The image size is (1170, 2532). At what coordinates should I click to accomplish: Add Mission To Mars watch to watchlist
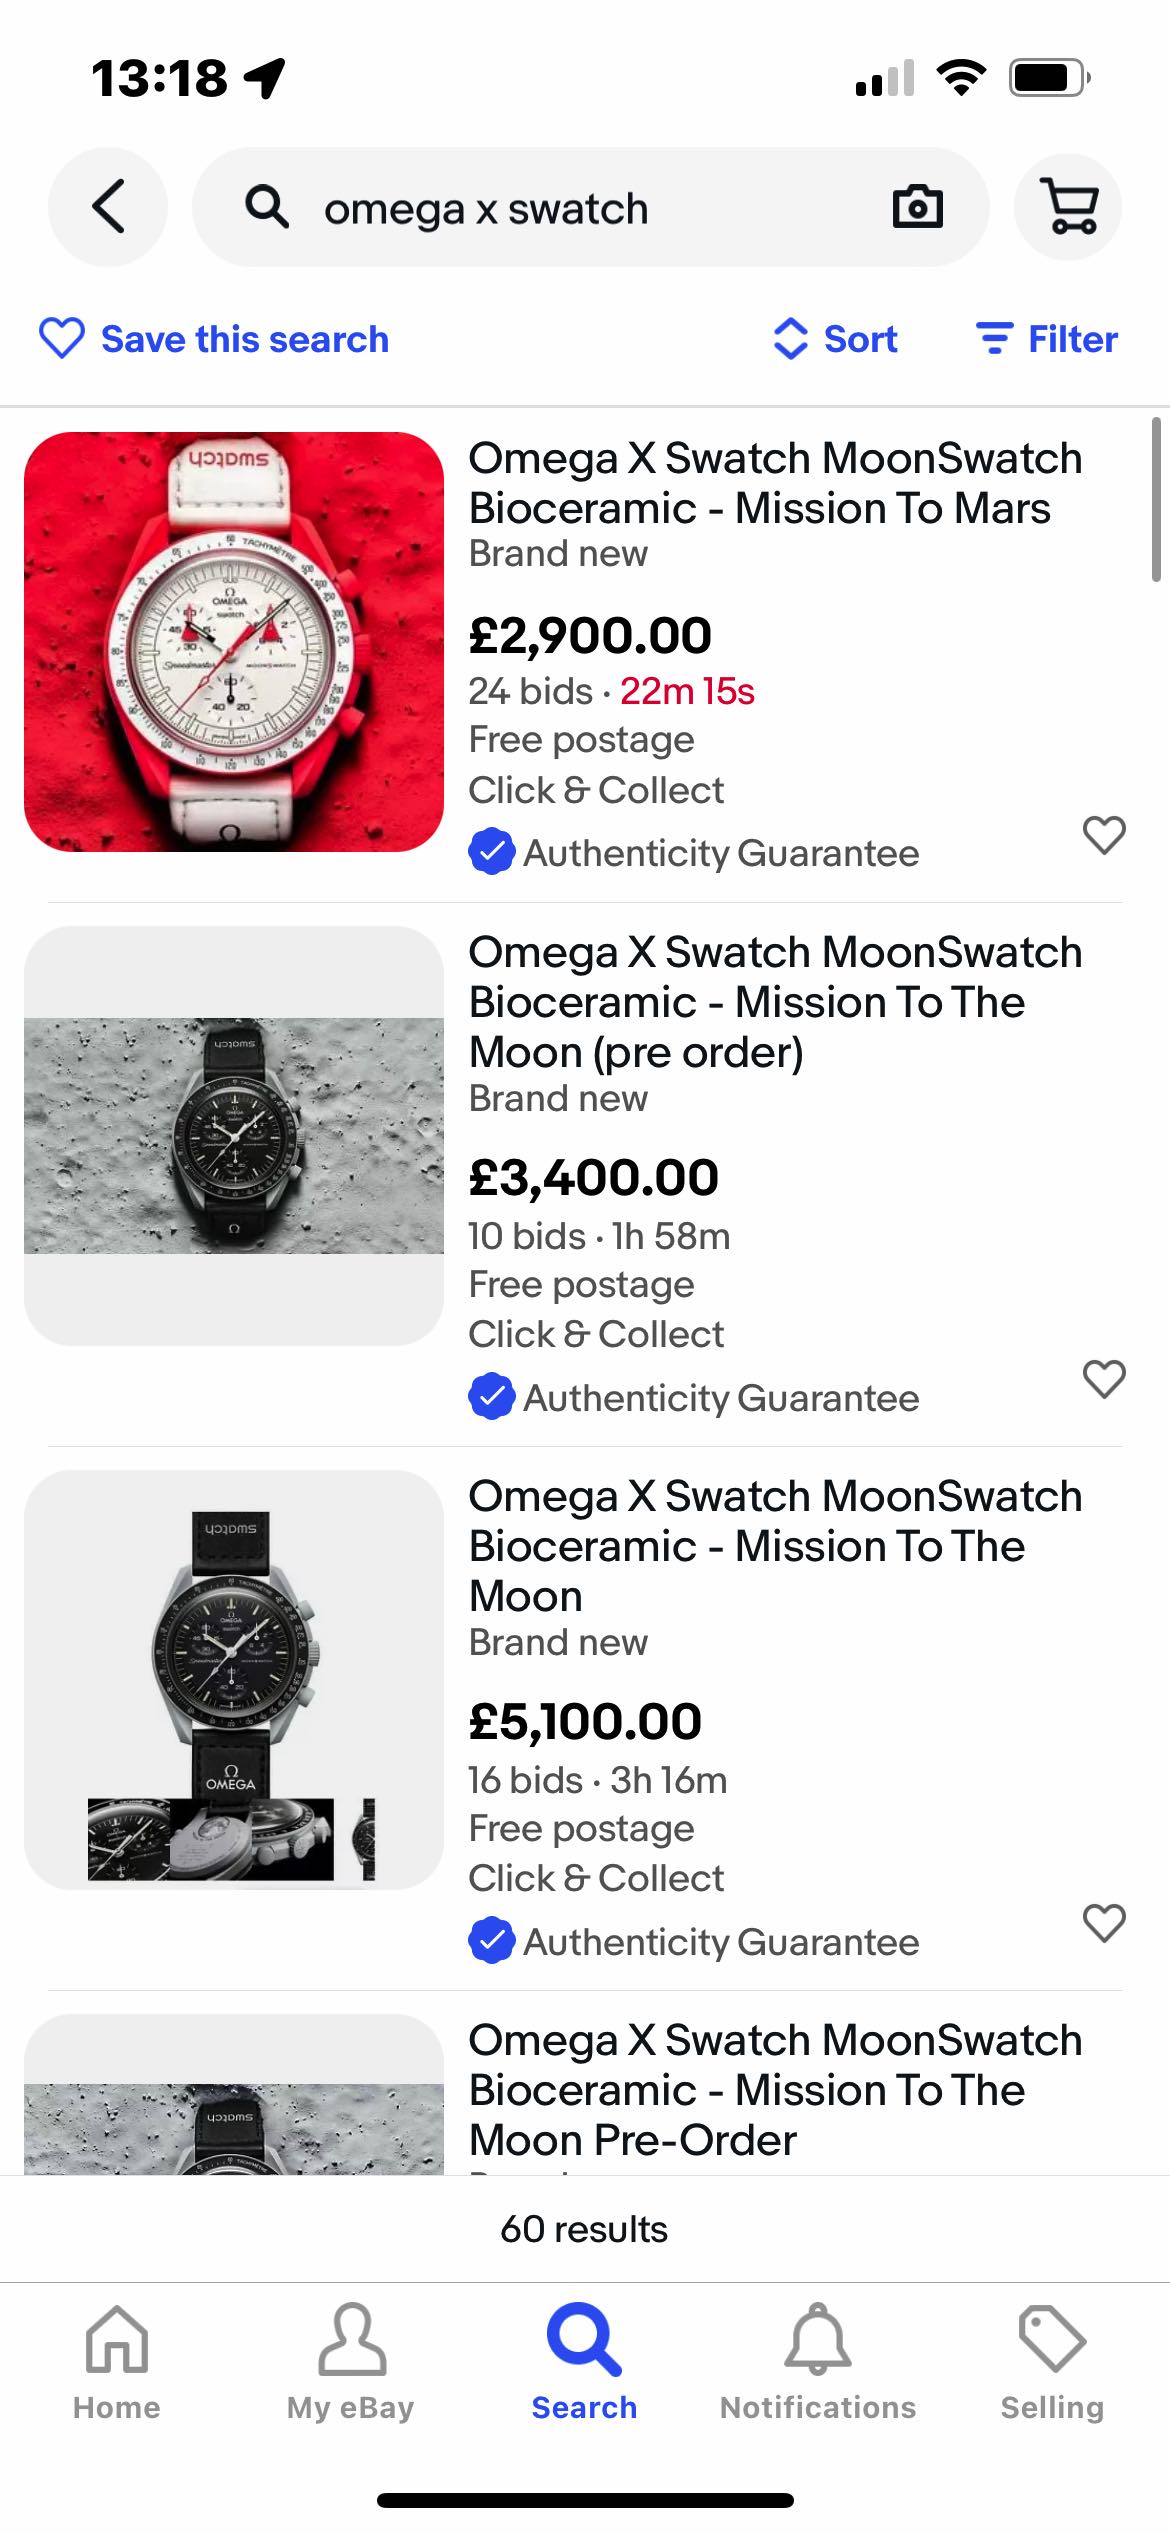(1104, 835)
